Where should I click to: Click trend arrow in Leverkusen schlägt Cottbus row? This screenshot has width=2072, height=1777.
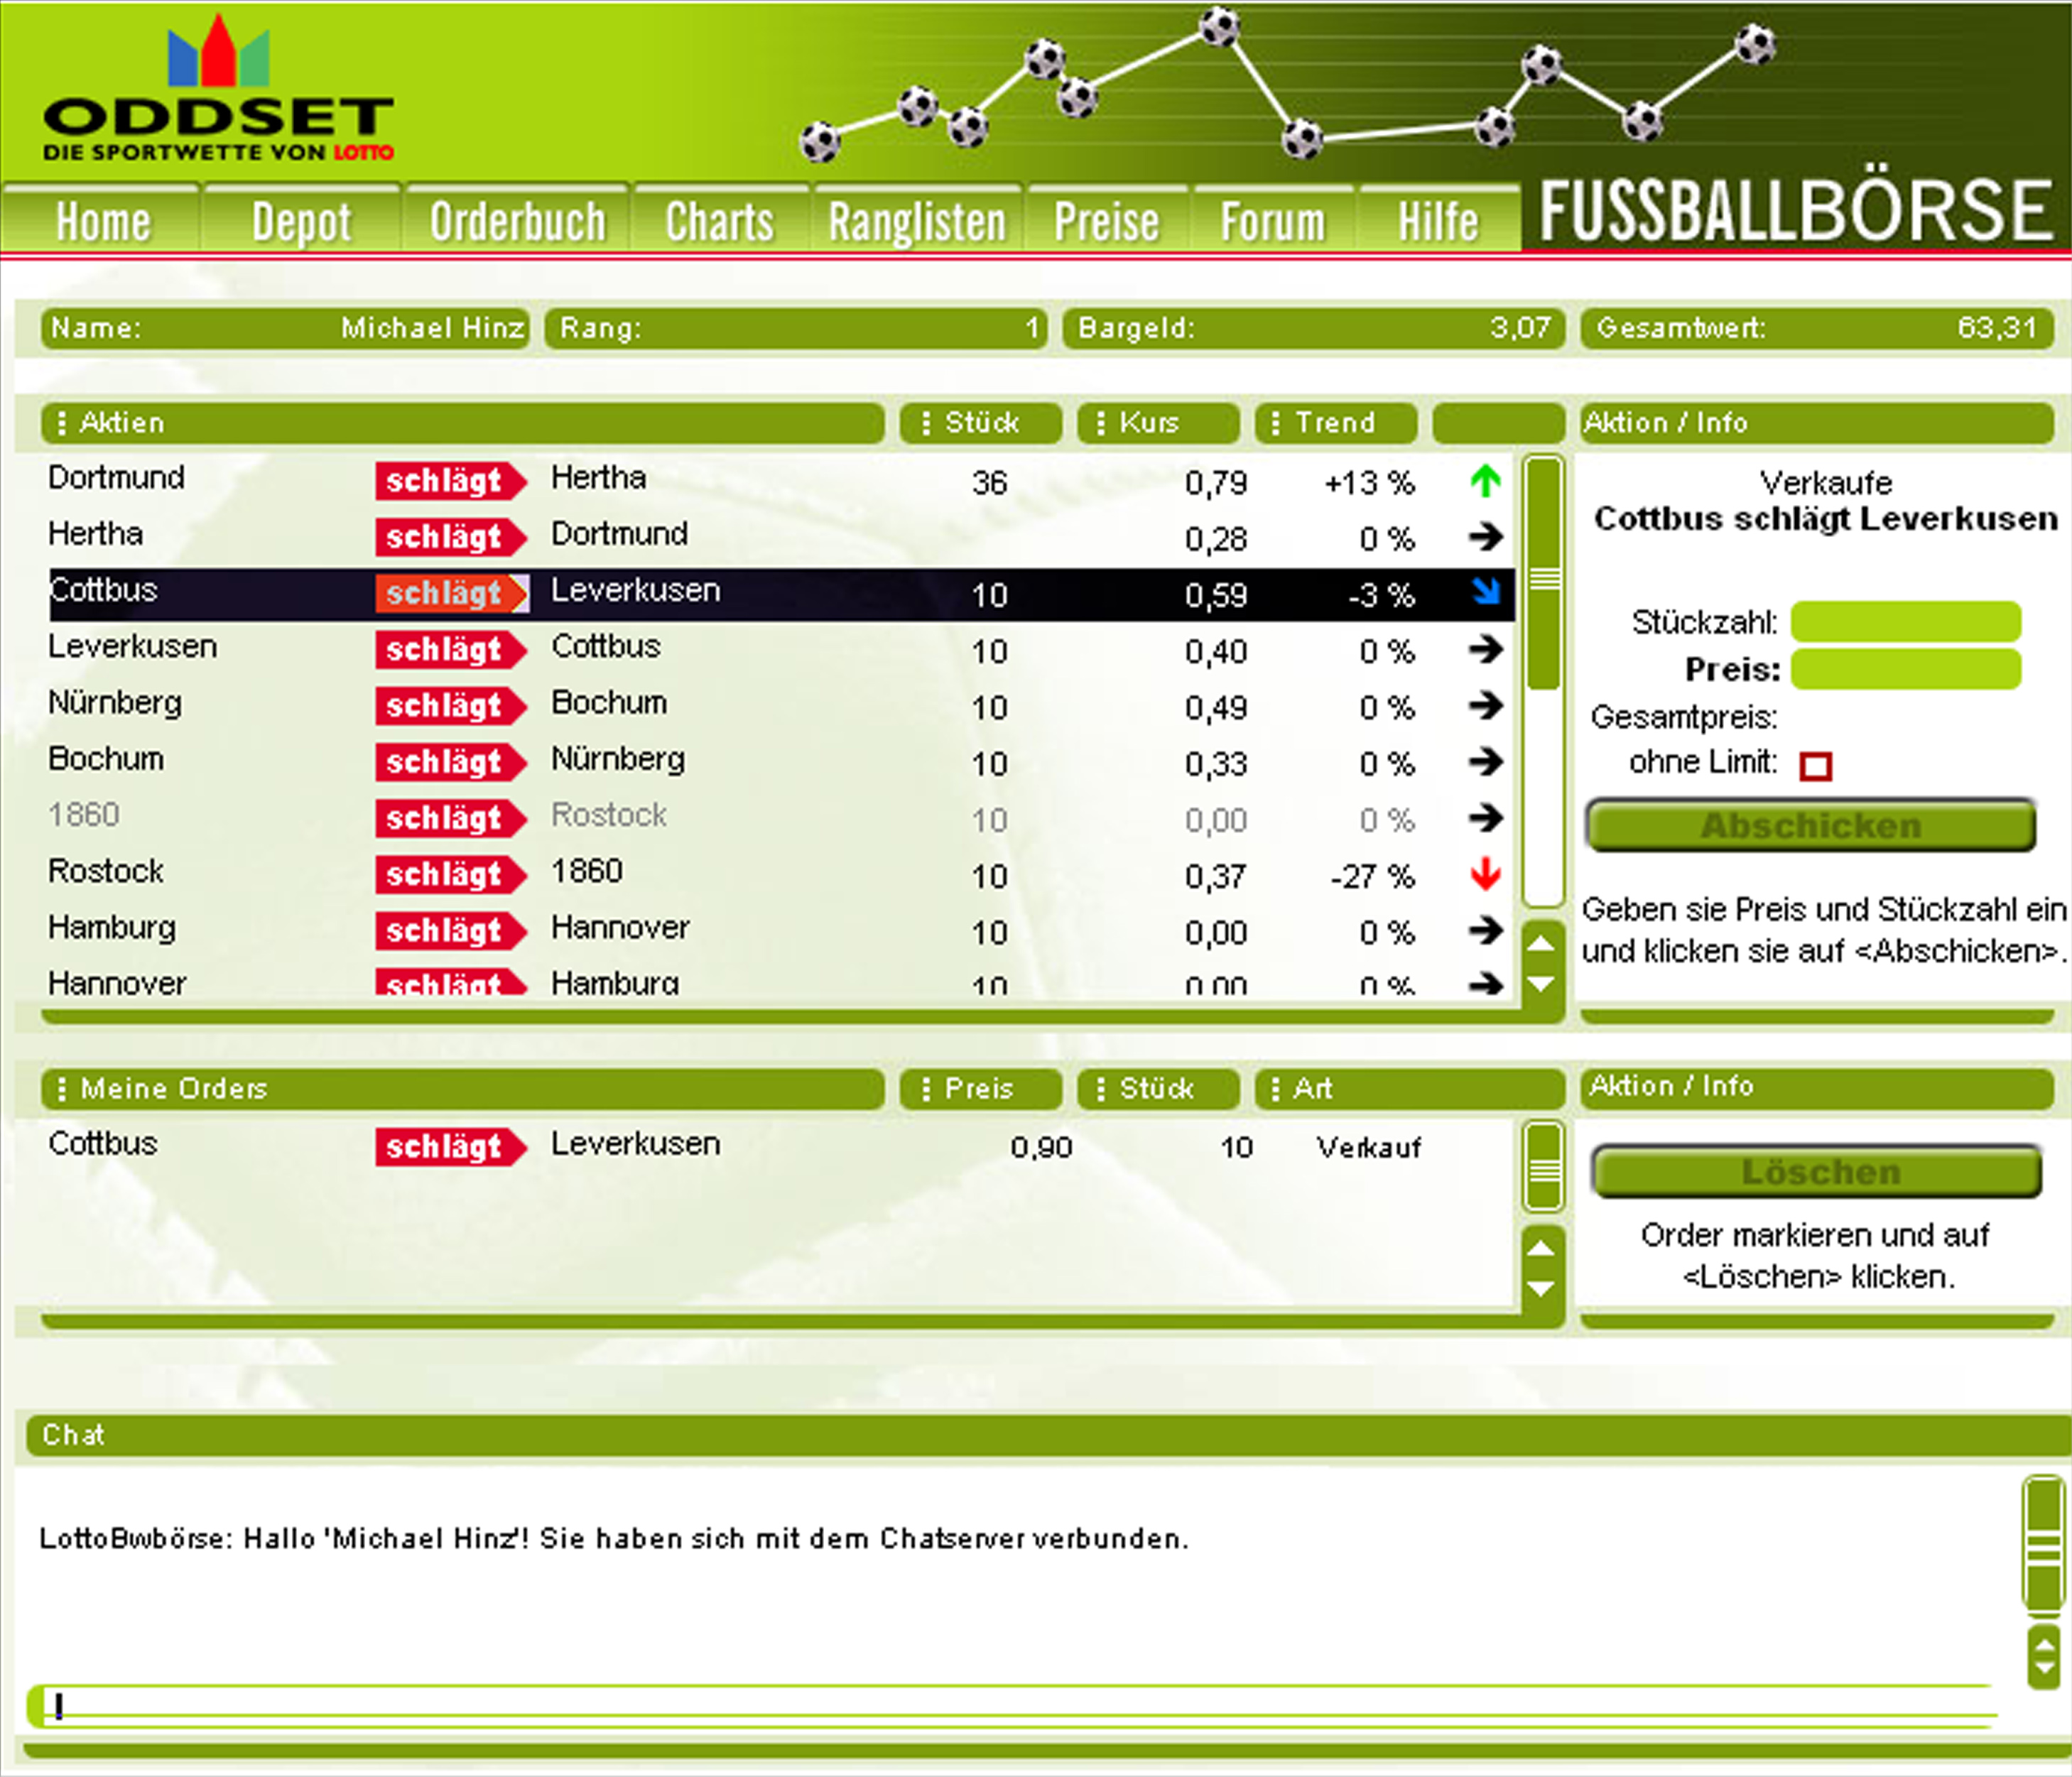(1485, 650)
